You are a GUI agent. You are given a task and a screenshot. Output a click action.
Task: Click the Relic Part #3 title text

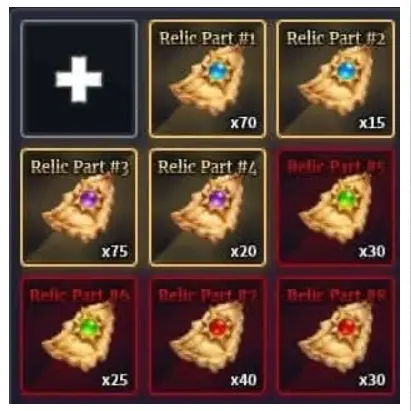(x=79, y=167)
